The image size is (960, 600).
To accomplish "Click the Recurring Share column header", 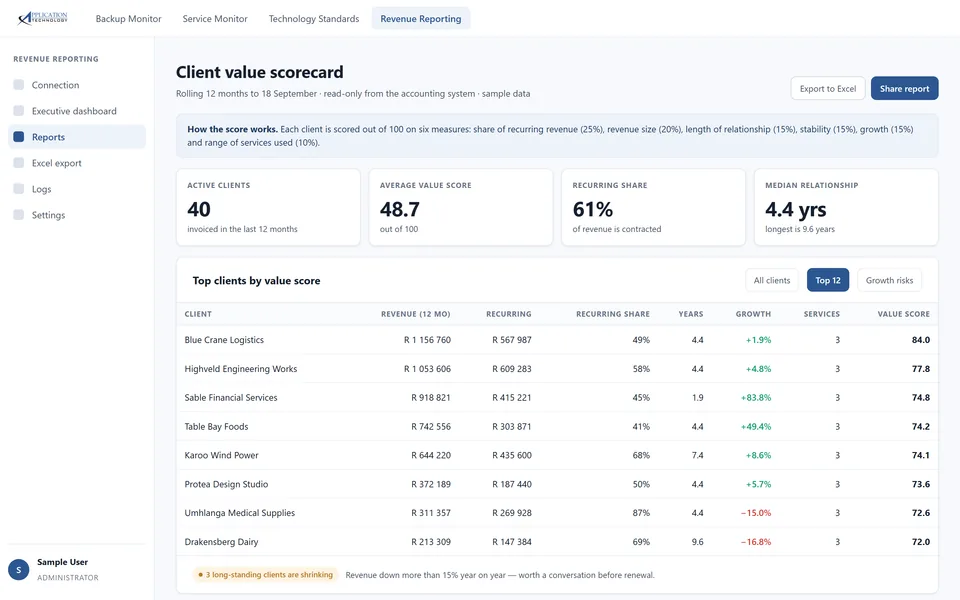I will 613,314.
